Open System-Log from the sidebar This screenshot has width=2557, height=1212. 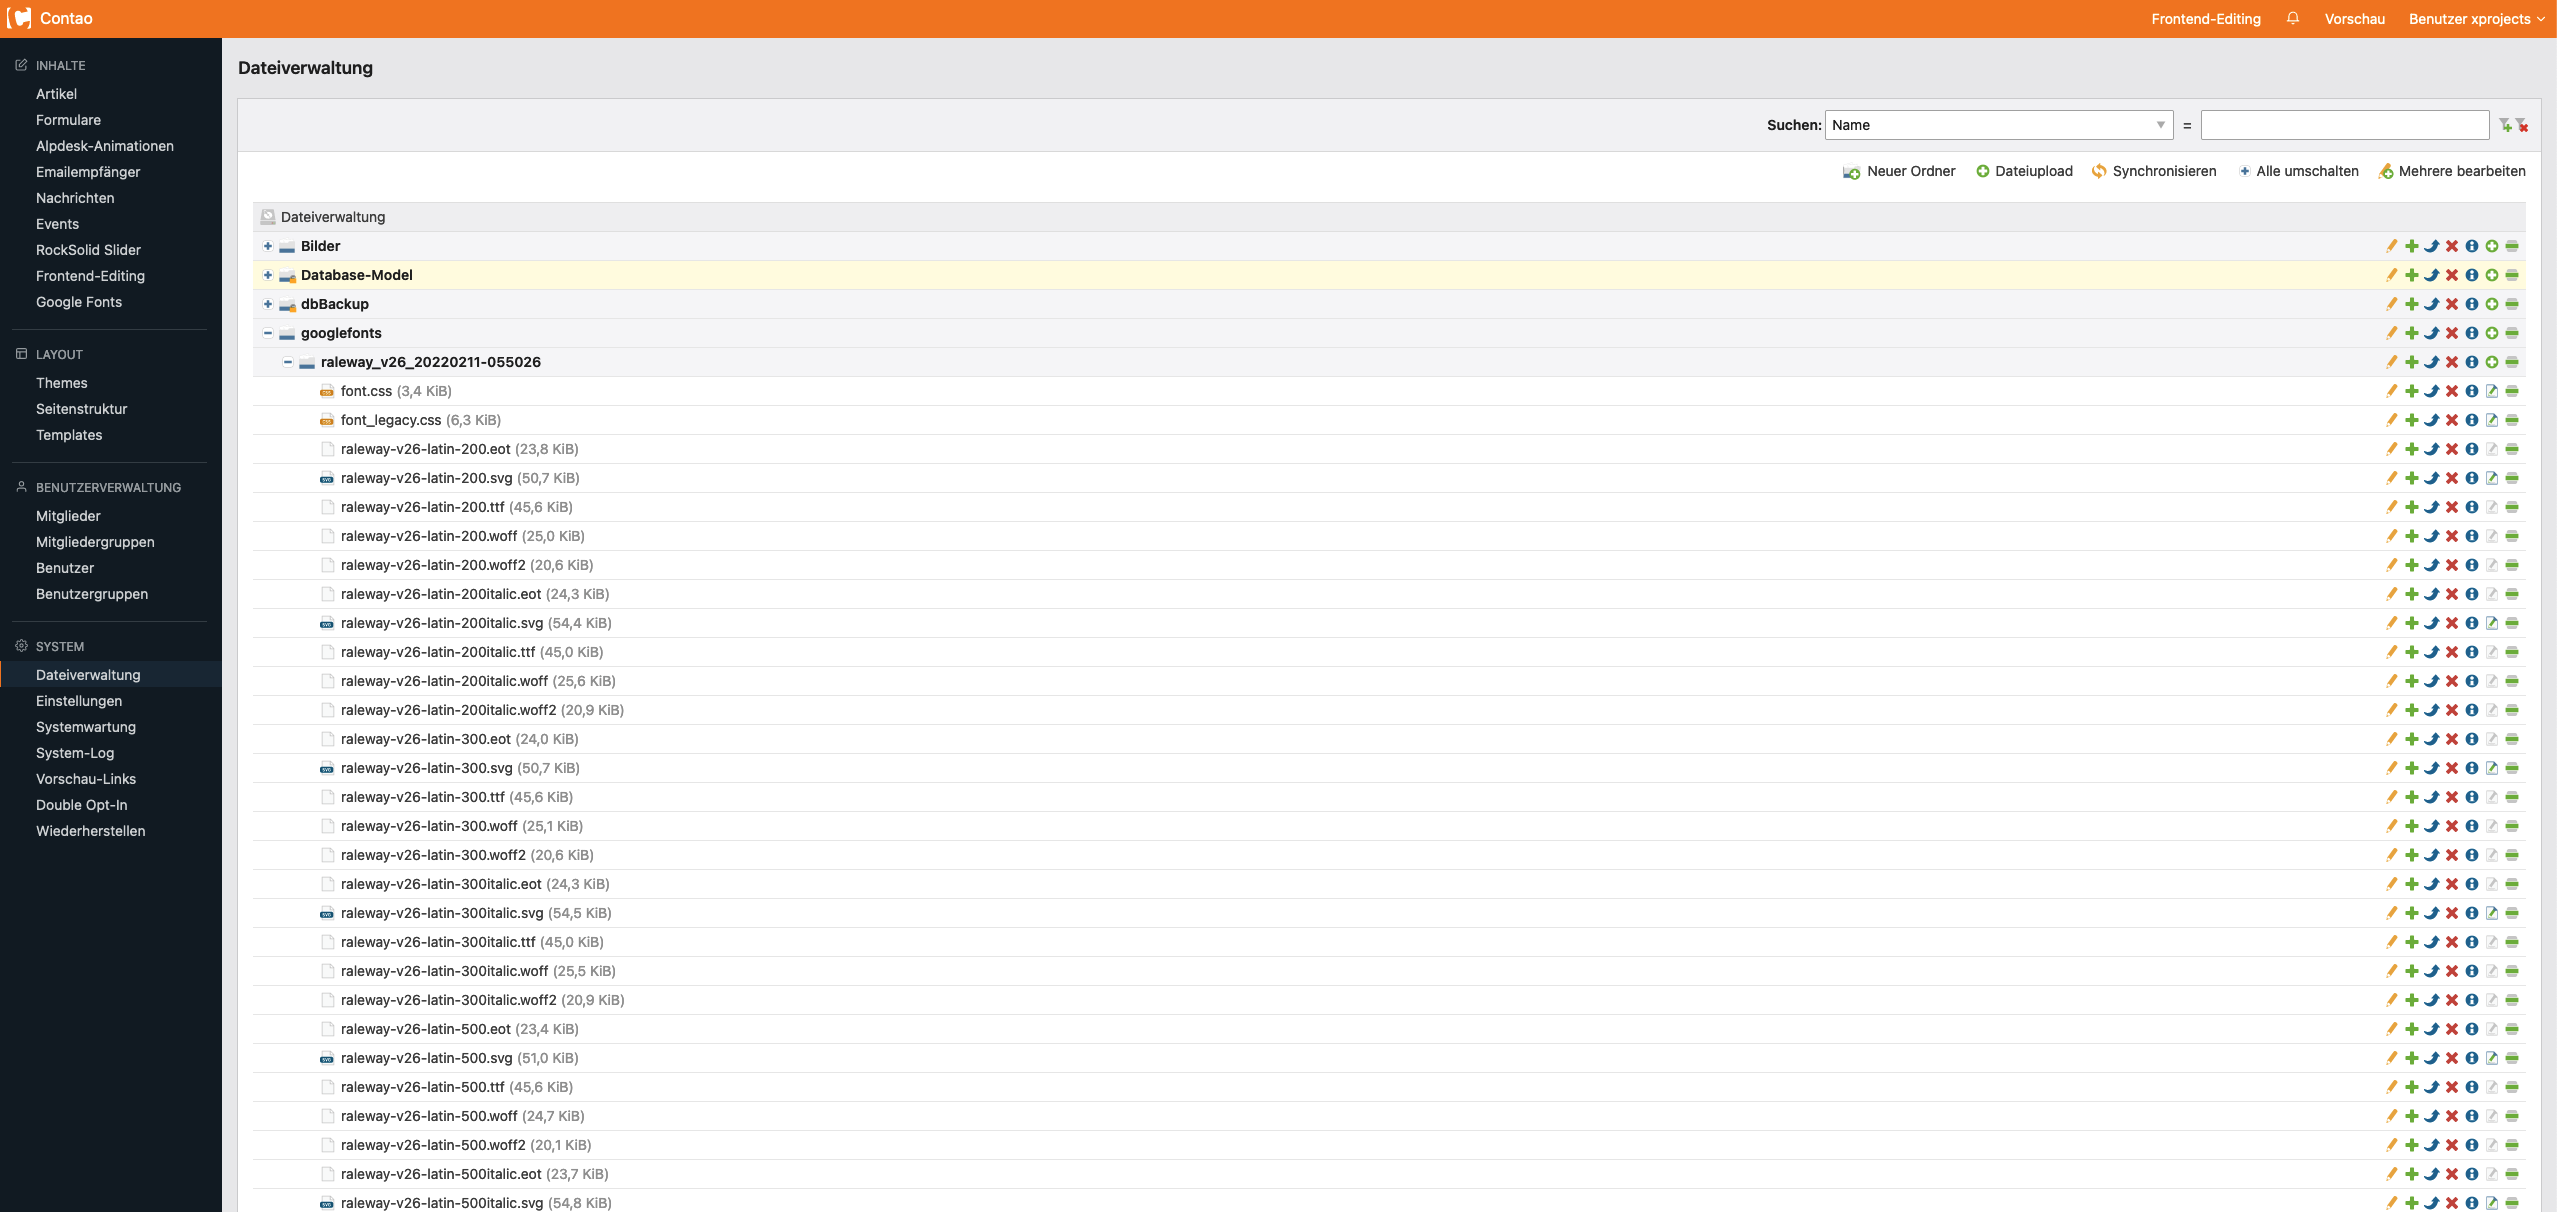[75, 753]
